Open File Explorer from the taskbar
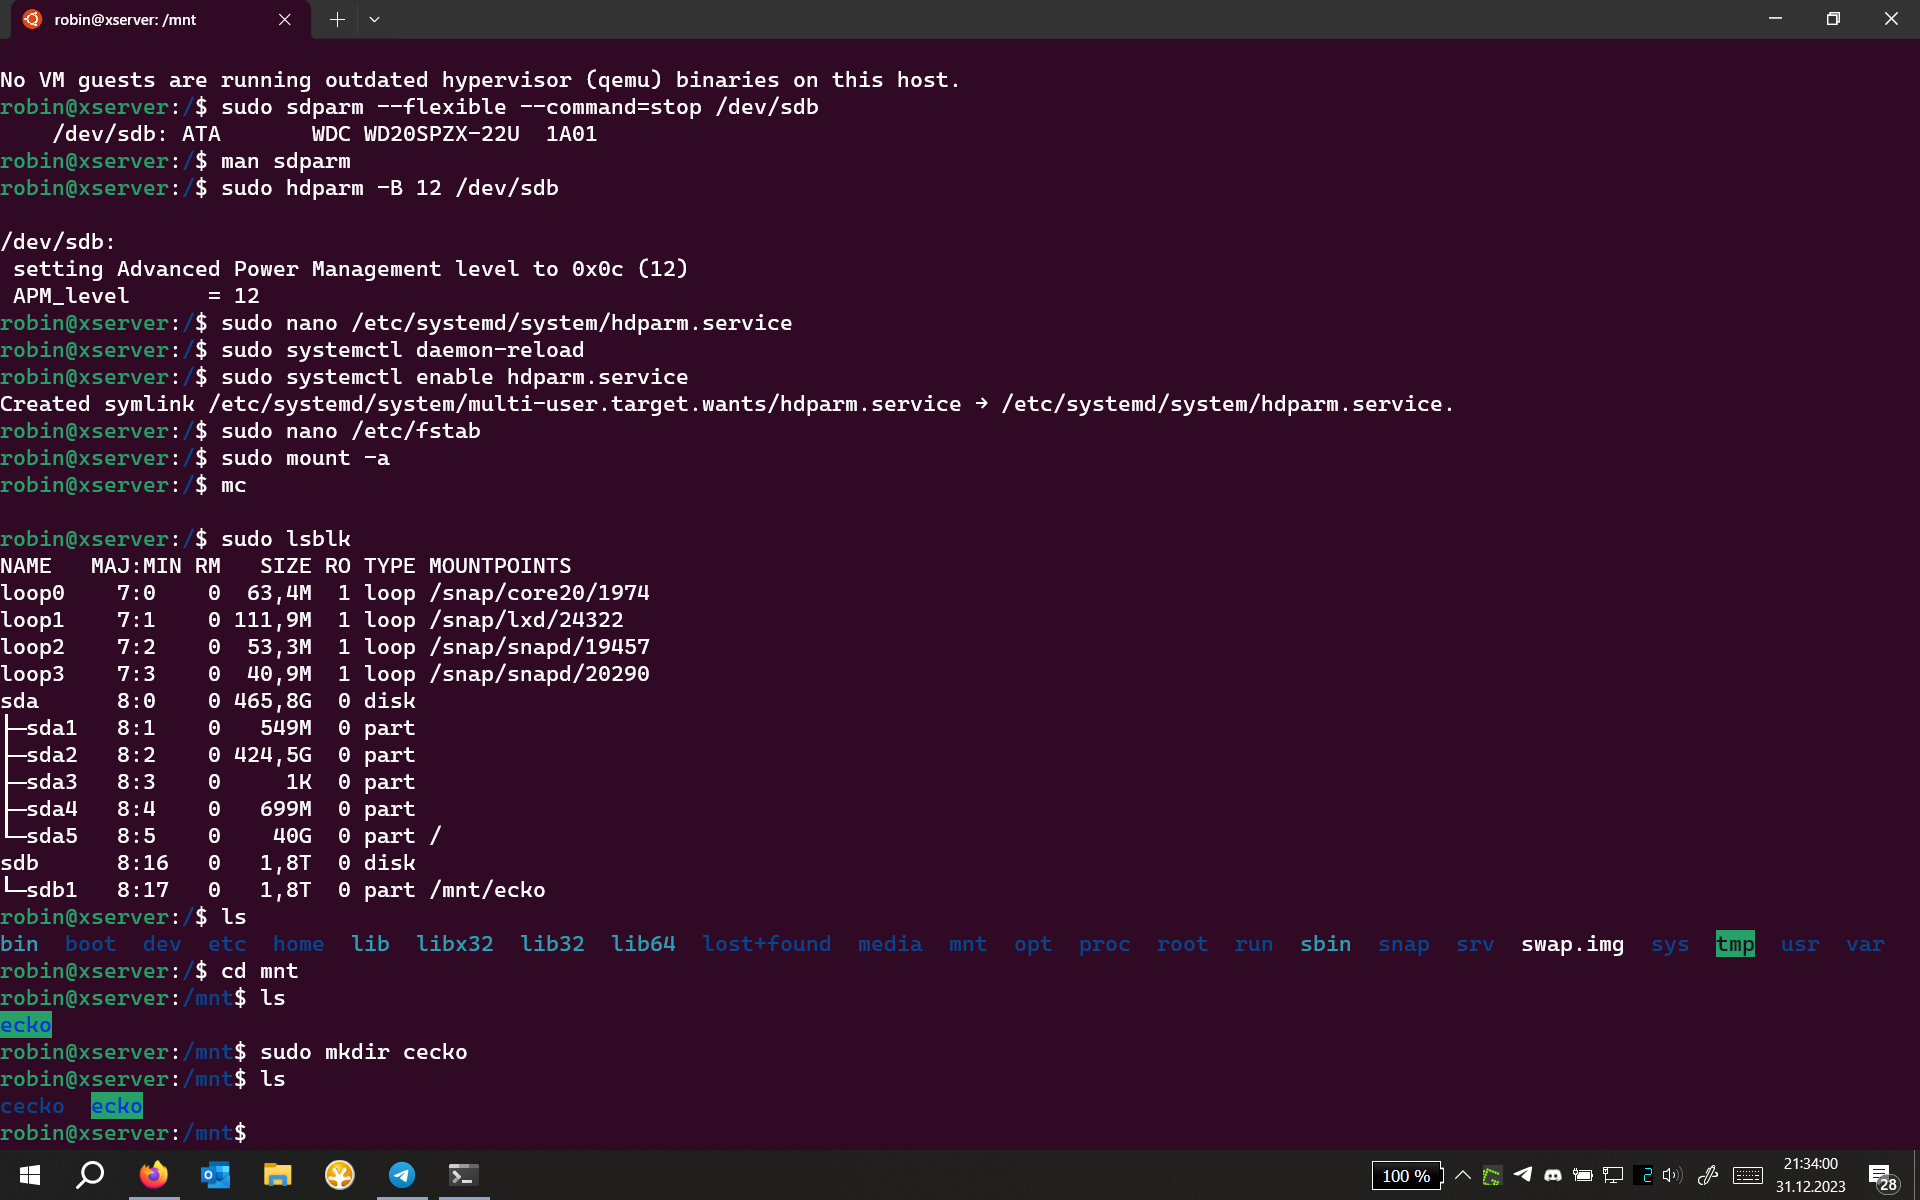Viewport: 1920px width, 1200px height. click(x=277, y=1175)
